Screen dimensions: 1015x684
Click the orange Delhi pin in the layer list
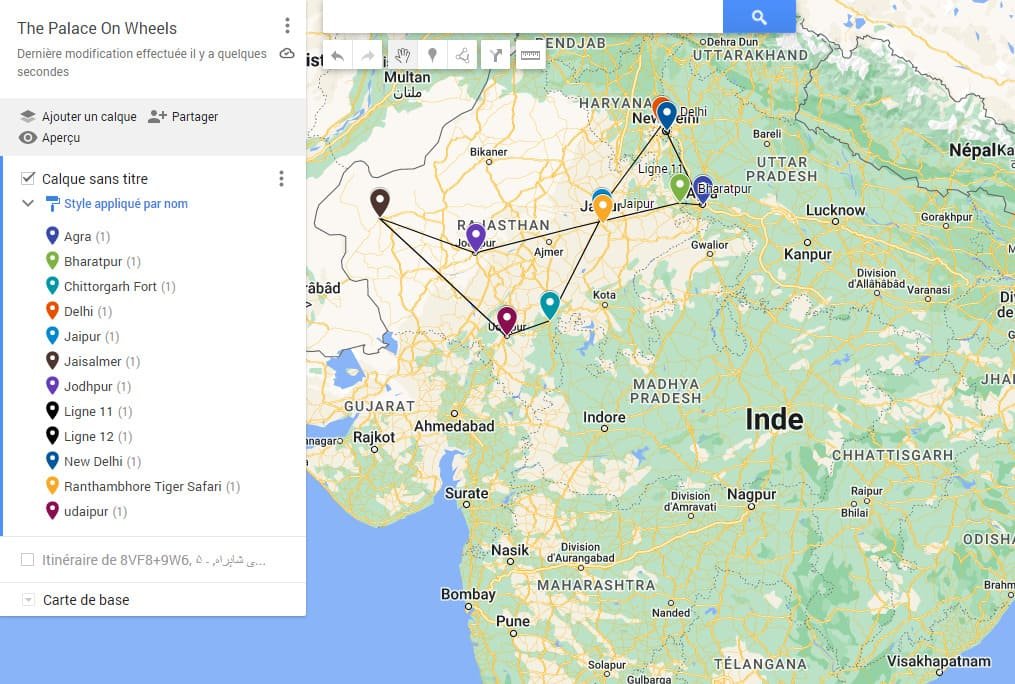[x=52, y=311]
